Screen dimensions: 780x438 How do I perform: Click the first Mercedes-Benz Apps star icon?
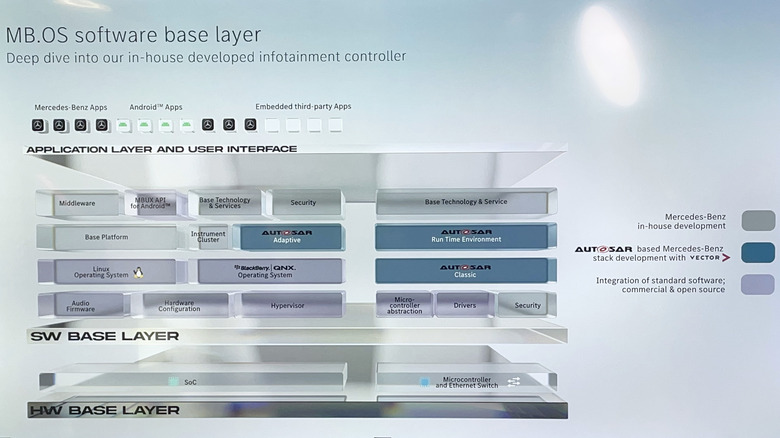click(x=38, y=125)
